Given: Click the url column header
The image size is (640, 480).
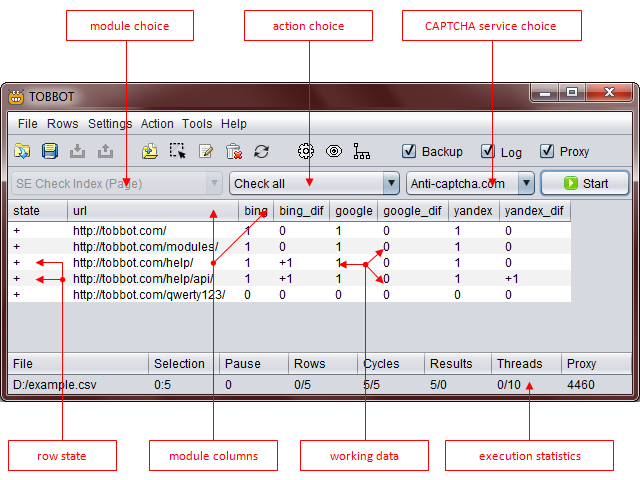Looking at the screenshot, I should click(153, 211).
